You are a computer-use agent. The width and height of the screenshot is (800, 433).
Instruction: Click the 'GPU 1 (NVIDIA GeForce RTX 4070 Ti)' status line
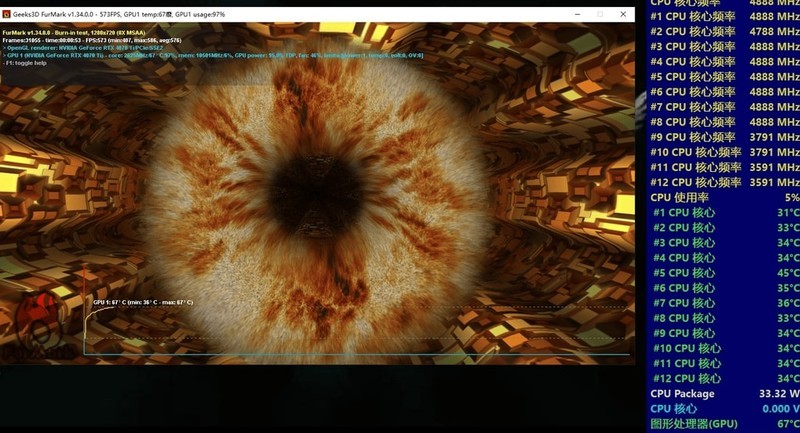click(x=213, y=55)
